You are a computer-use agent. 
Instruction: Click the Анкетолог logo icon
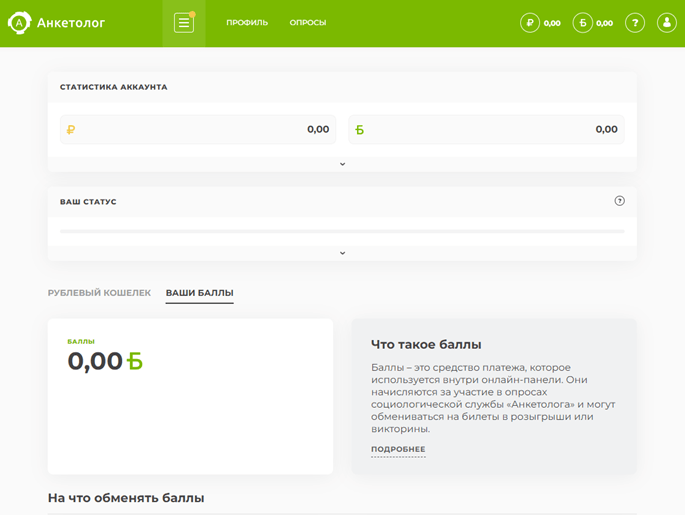pos(19,23)
